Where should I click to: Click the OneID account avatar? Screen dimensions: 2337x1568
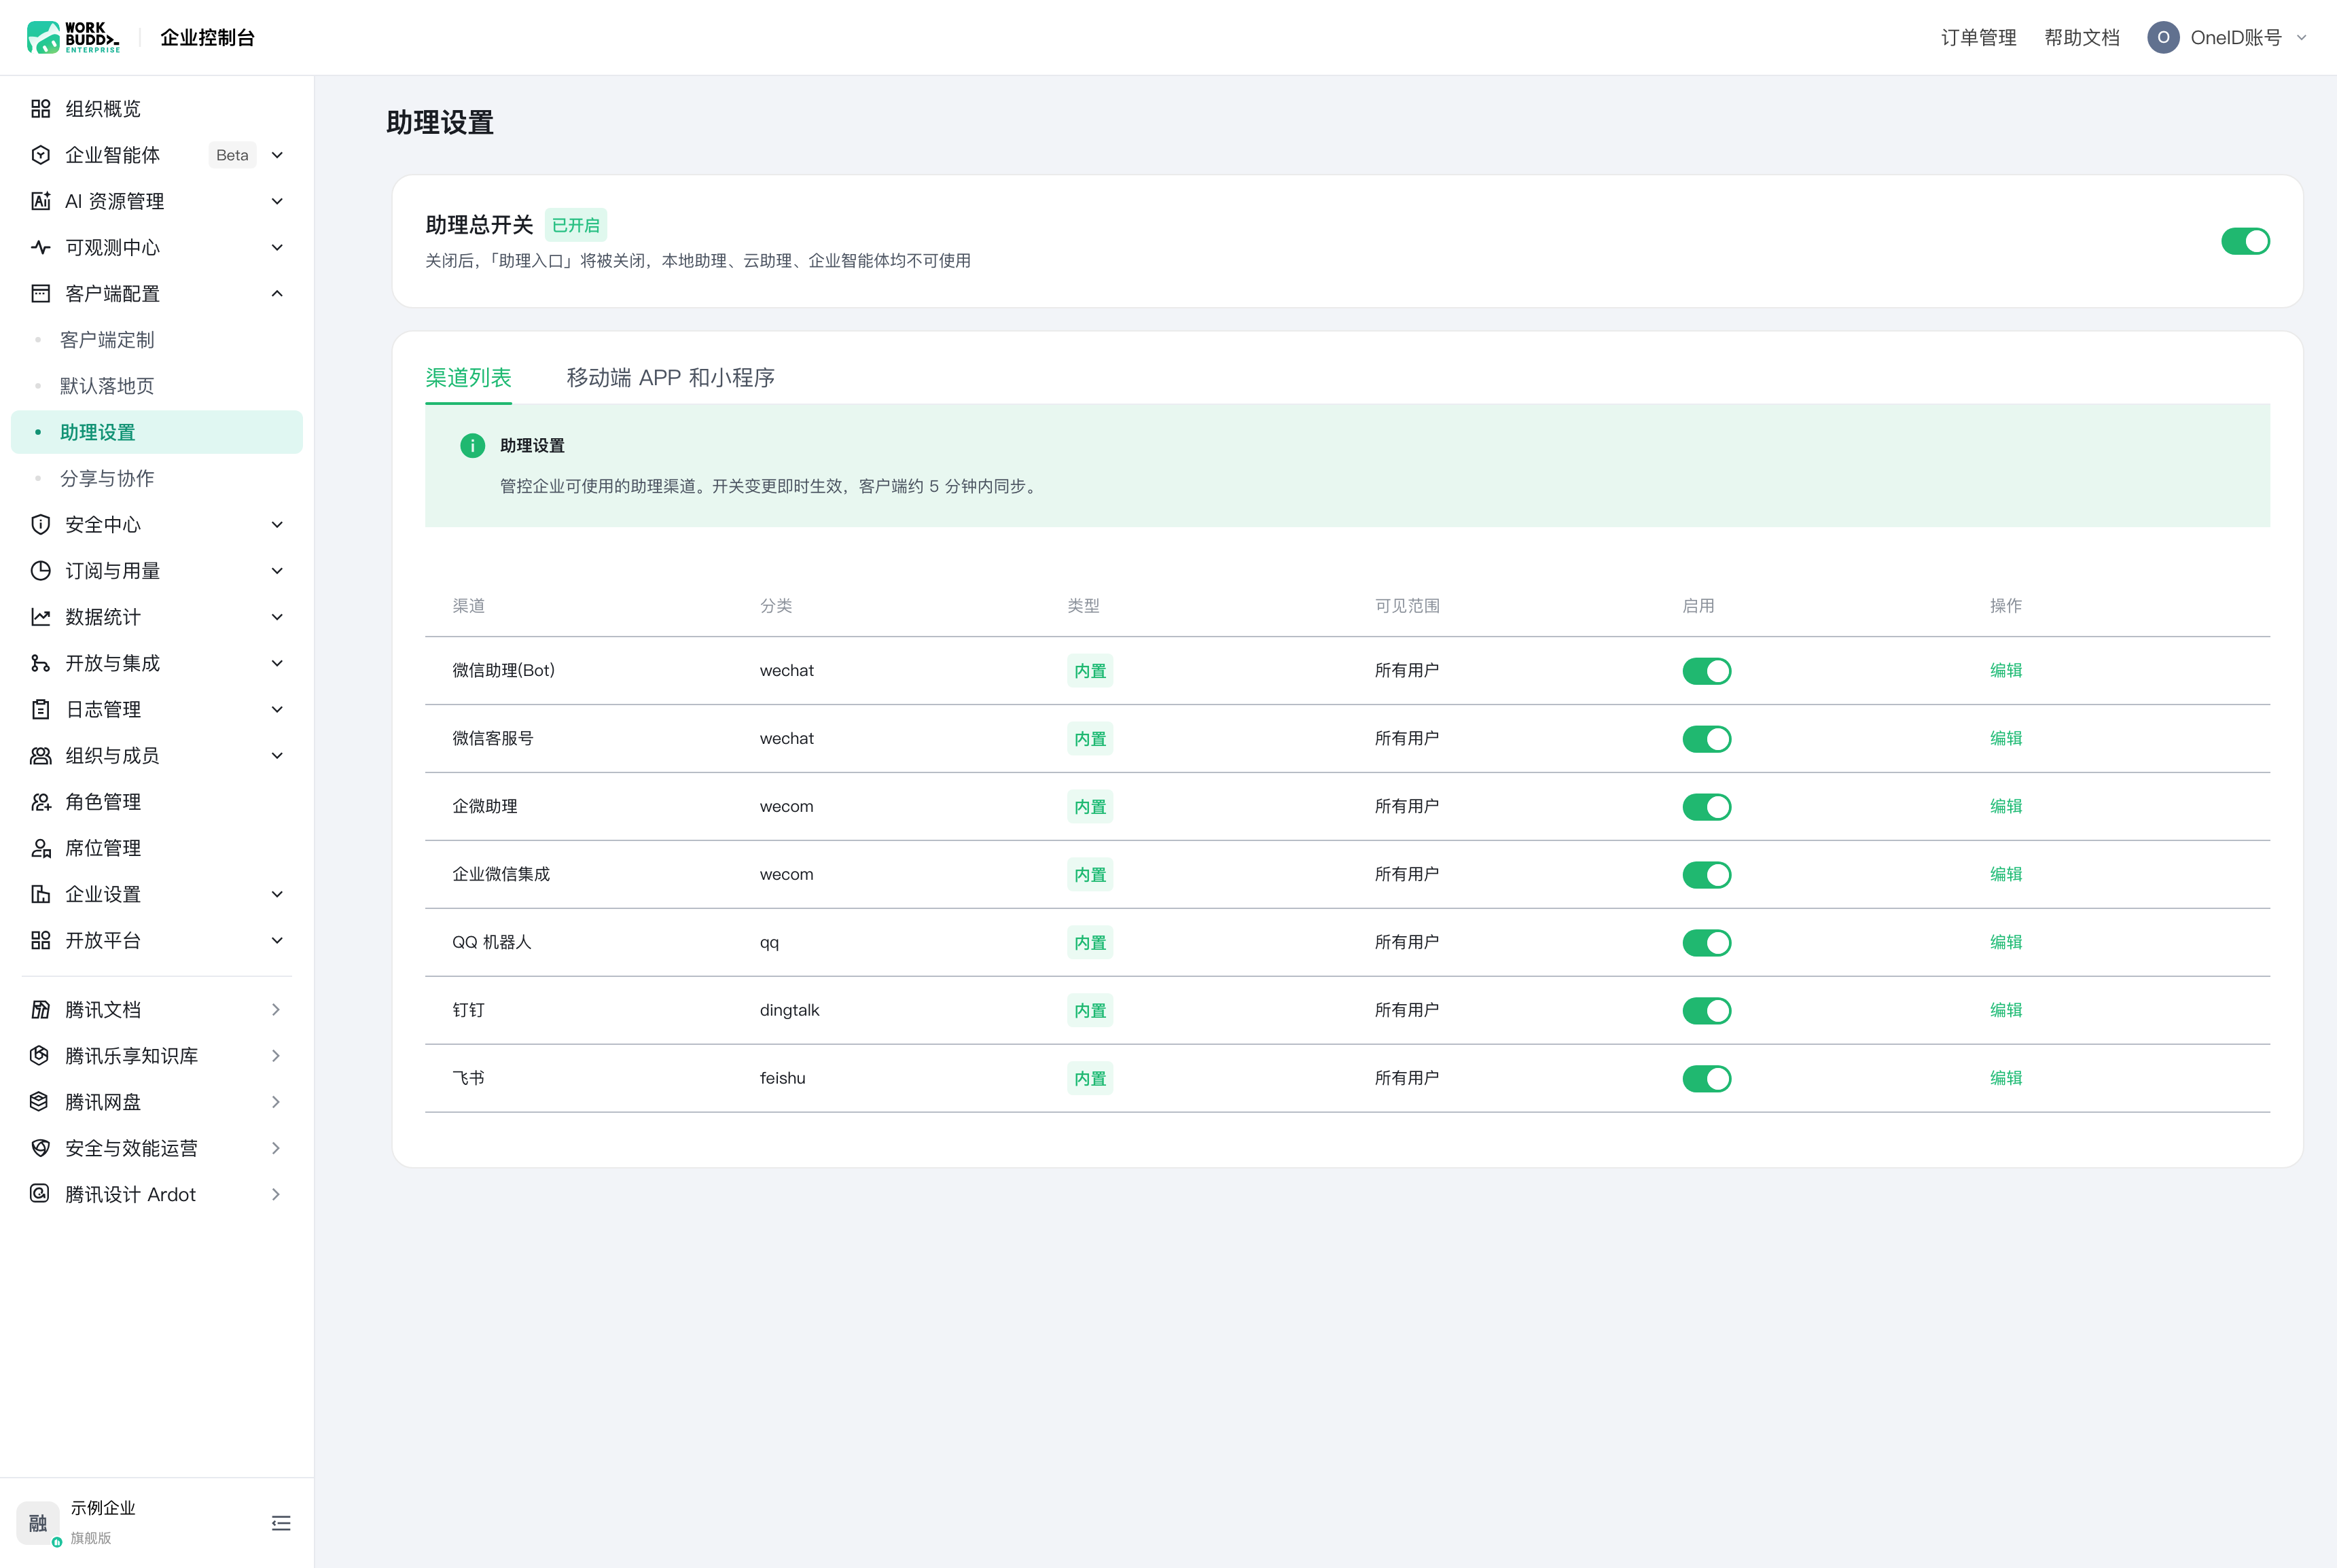[x=2163, y=37]
